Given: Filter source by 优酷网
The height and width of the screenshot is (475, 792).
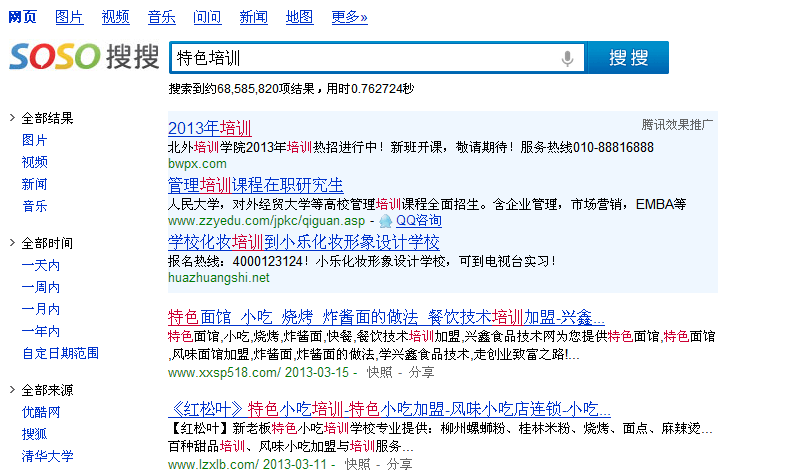Looking at the screenshot, I should coord(41,412).
